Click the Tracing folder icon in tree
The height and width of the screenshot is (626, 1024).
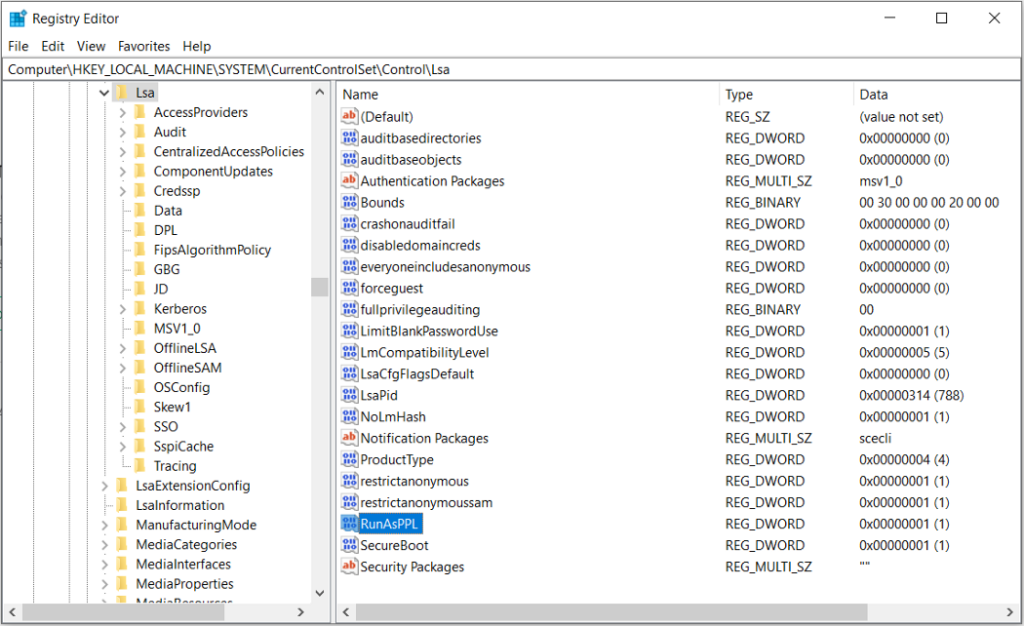(141, 466)
